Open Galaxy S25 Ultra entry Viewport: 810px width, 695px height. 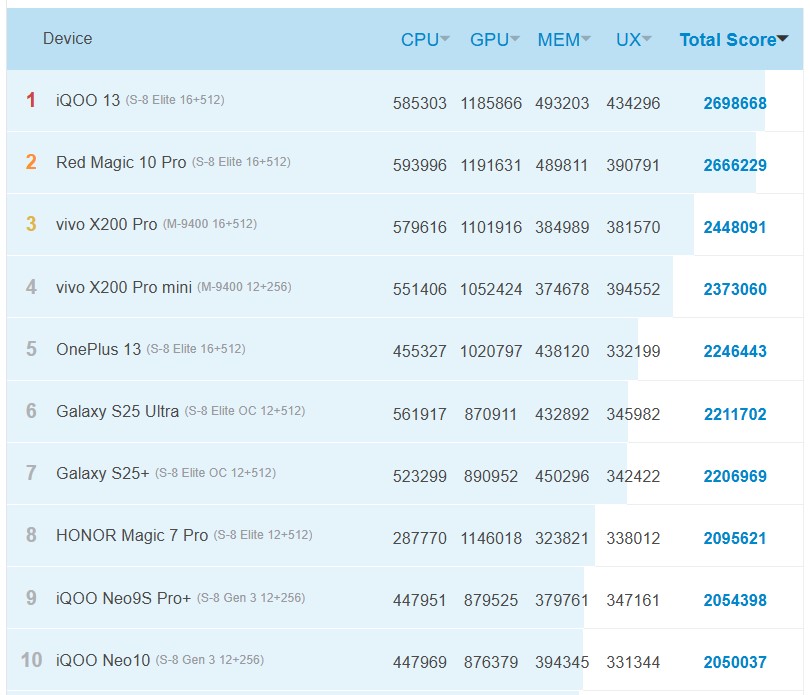tap(117, 411)
